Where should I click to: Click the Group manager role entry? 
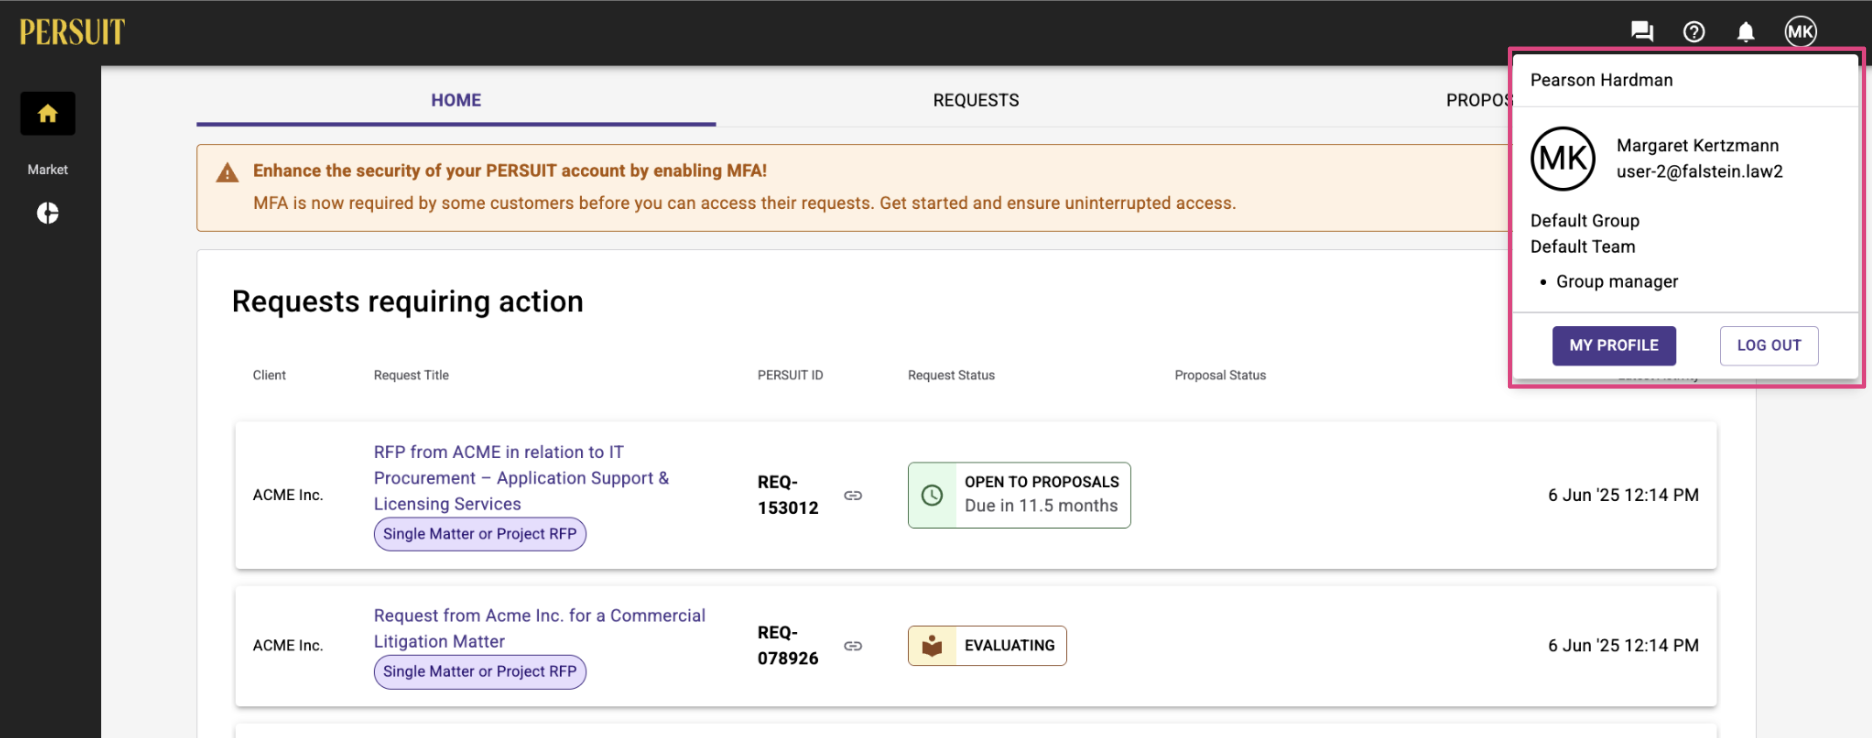click(x=1617, y=282)
